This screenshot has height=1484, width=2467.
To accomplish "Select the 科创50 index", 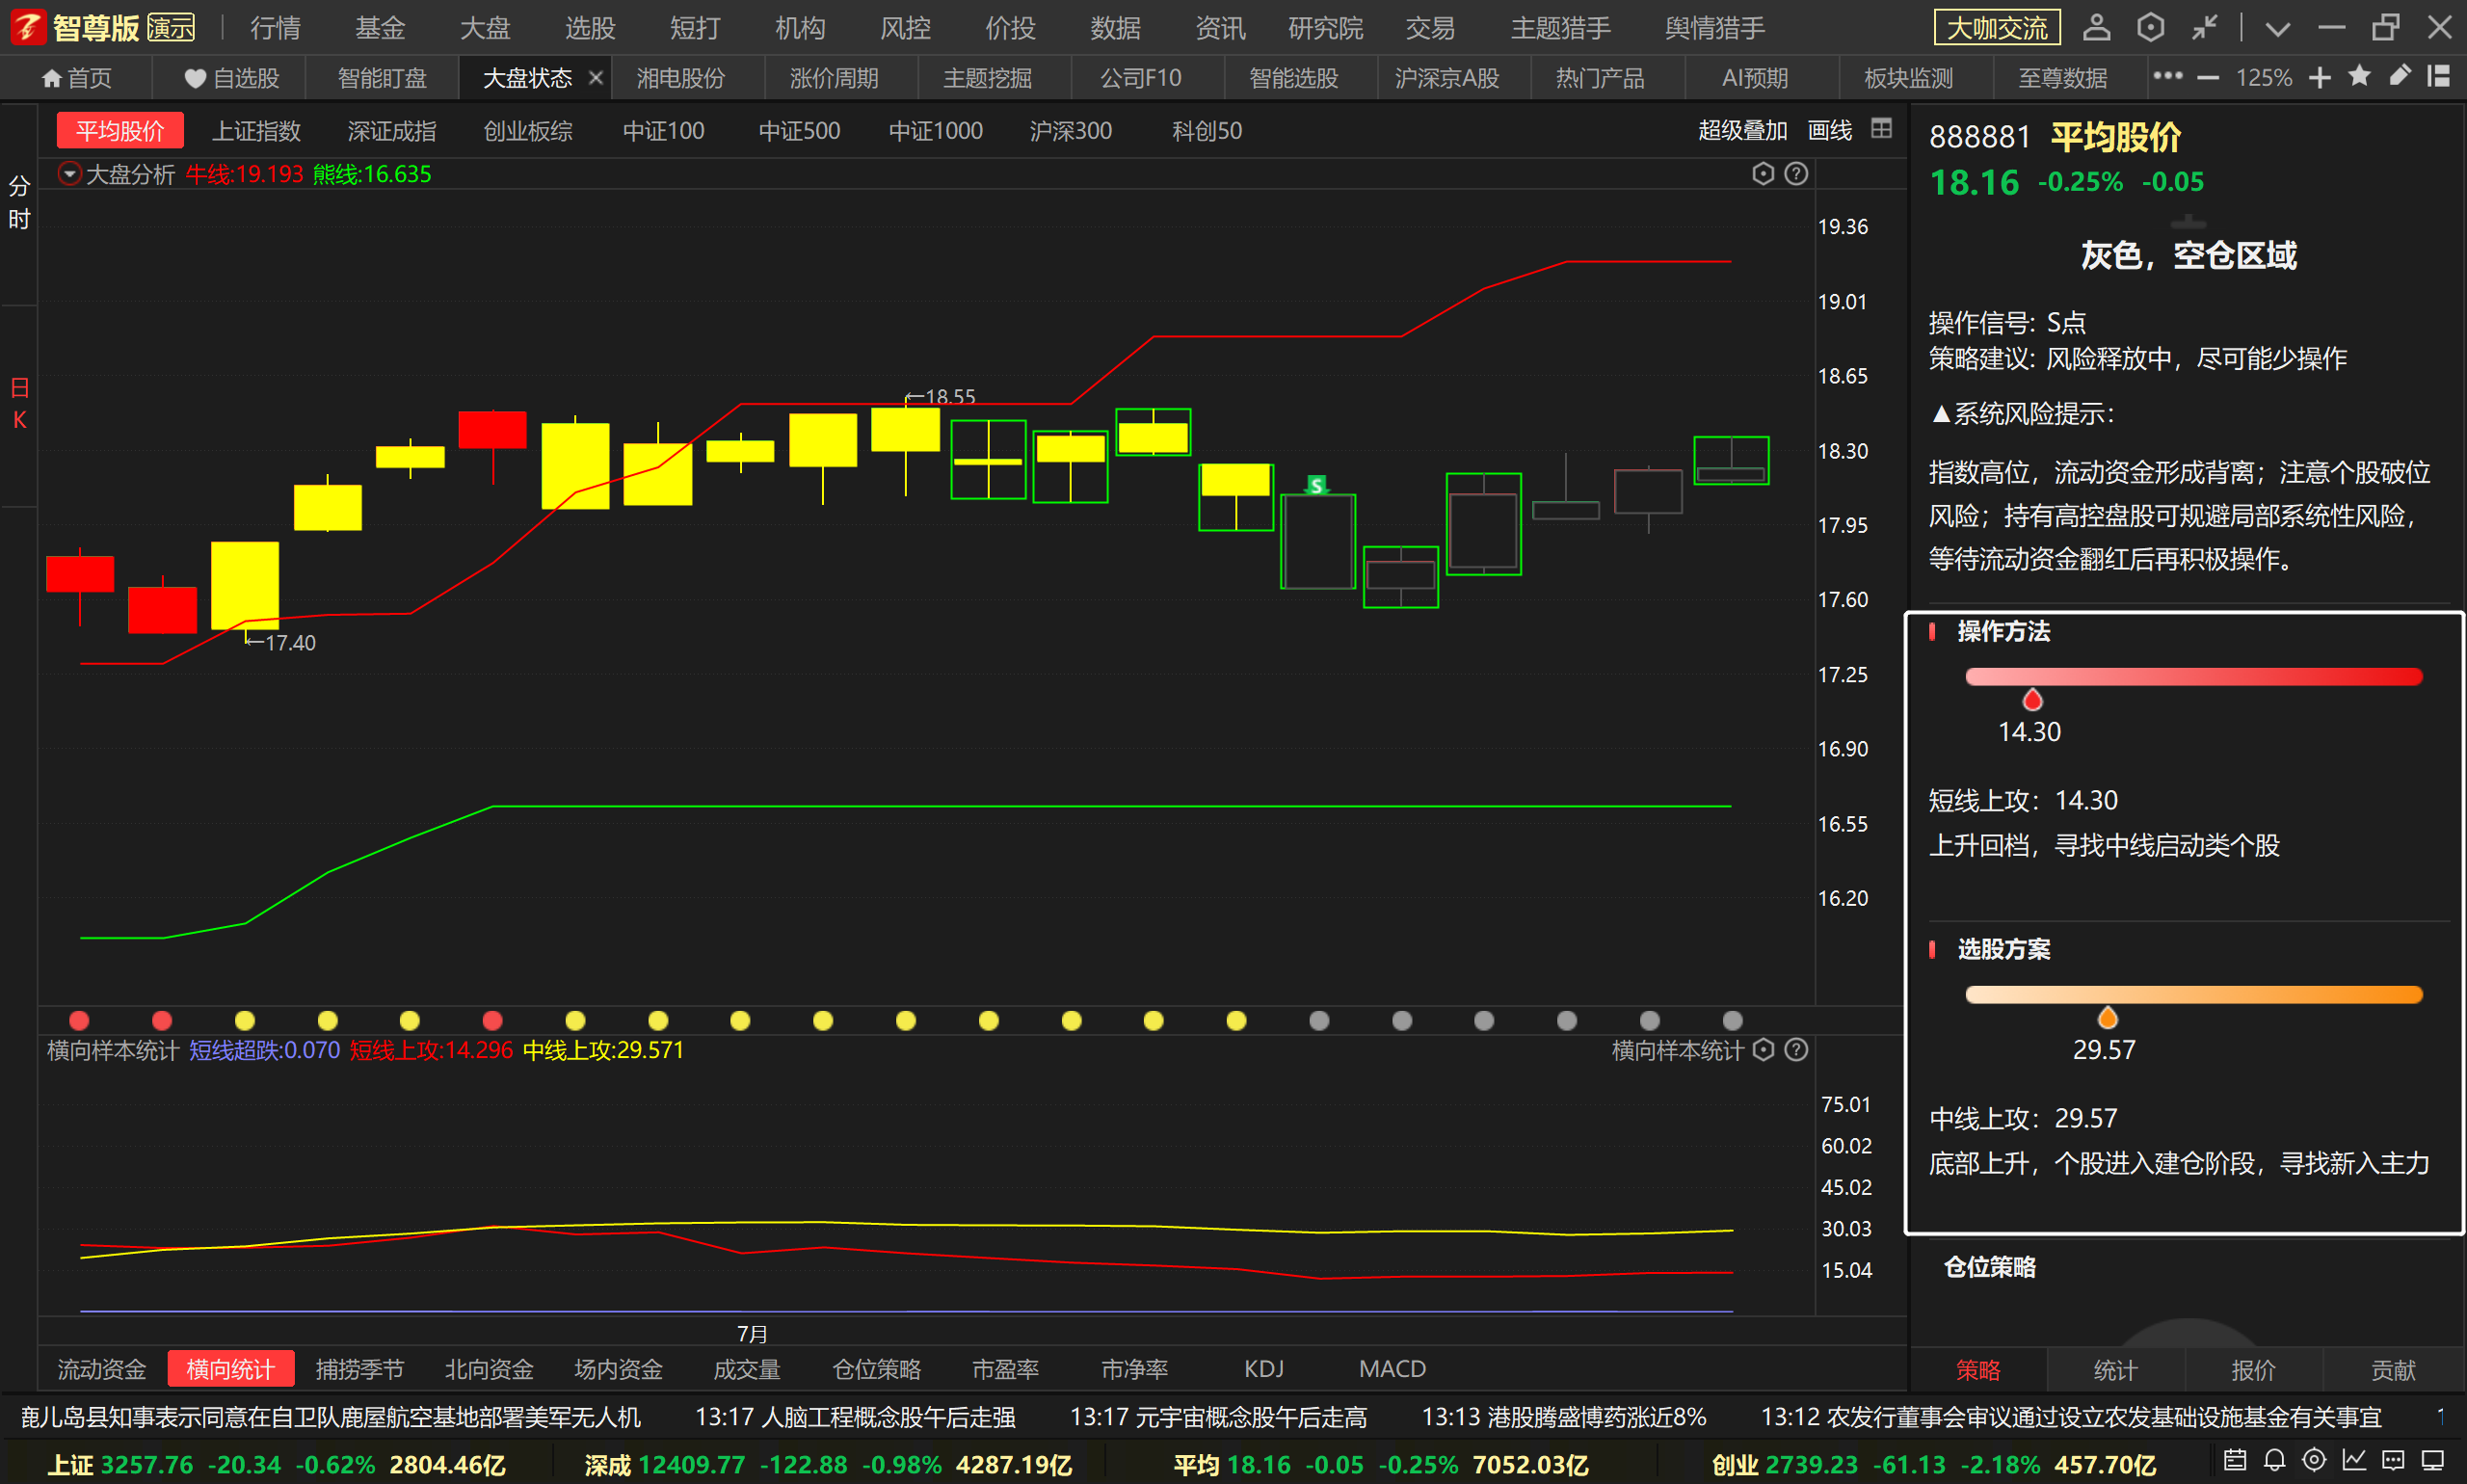I will (x=1206, y=131).
